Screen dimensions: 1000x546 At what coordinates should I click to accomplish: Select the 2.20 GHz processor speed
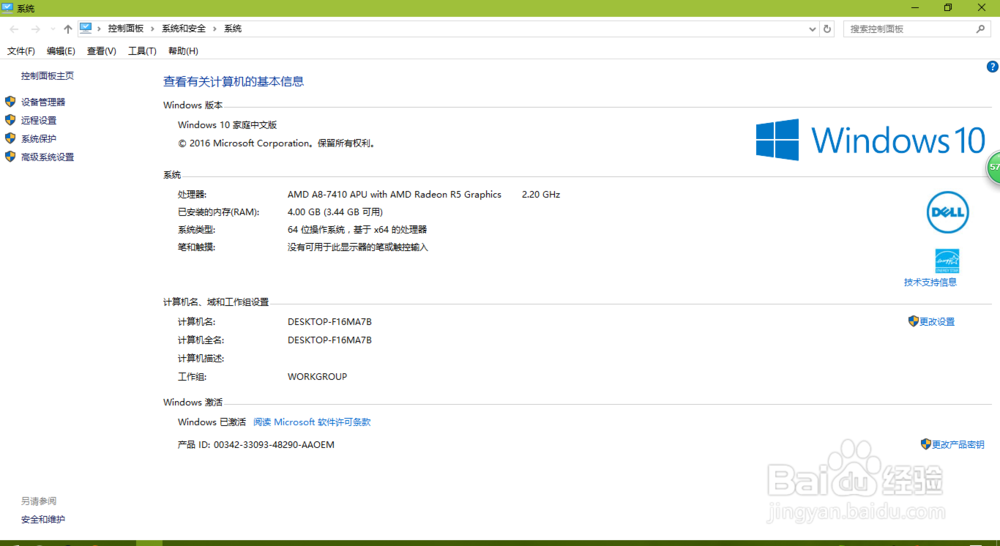pyautogui.click(x=541, y=195)
